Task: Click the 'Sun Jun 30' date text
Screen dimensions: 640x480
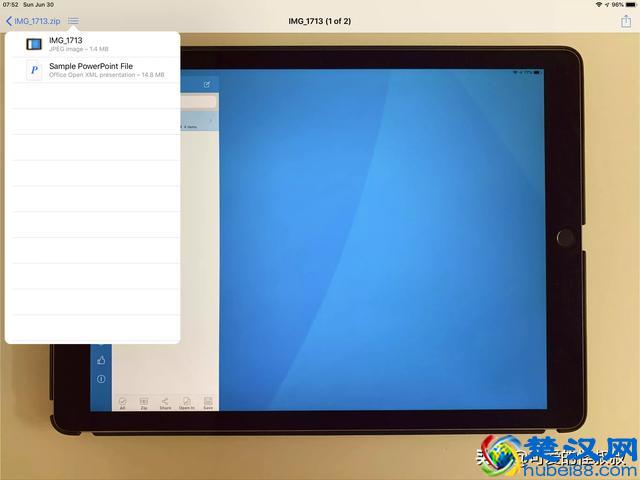Action: pyautogui.click(x=38, y=4)
